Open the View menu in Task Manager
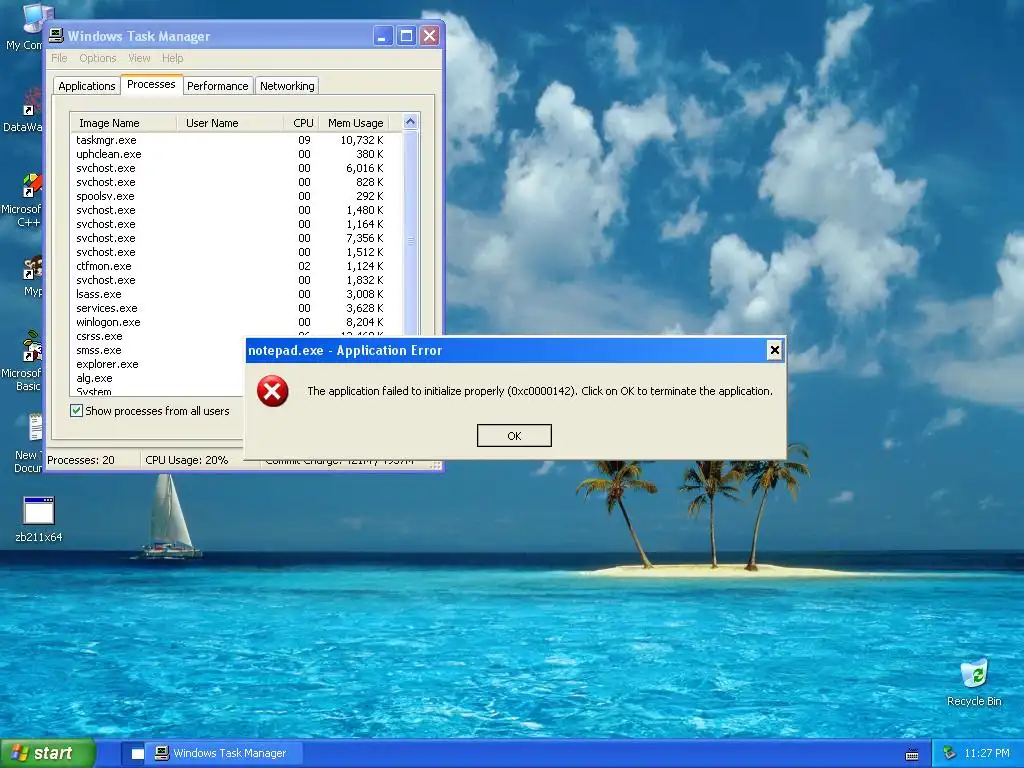Screen dimensions: 1024x768 pos(139,58)
